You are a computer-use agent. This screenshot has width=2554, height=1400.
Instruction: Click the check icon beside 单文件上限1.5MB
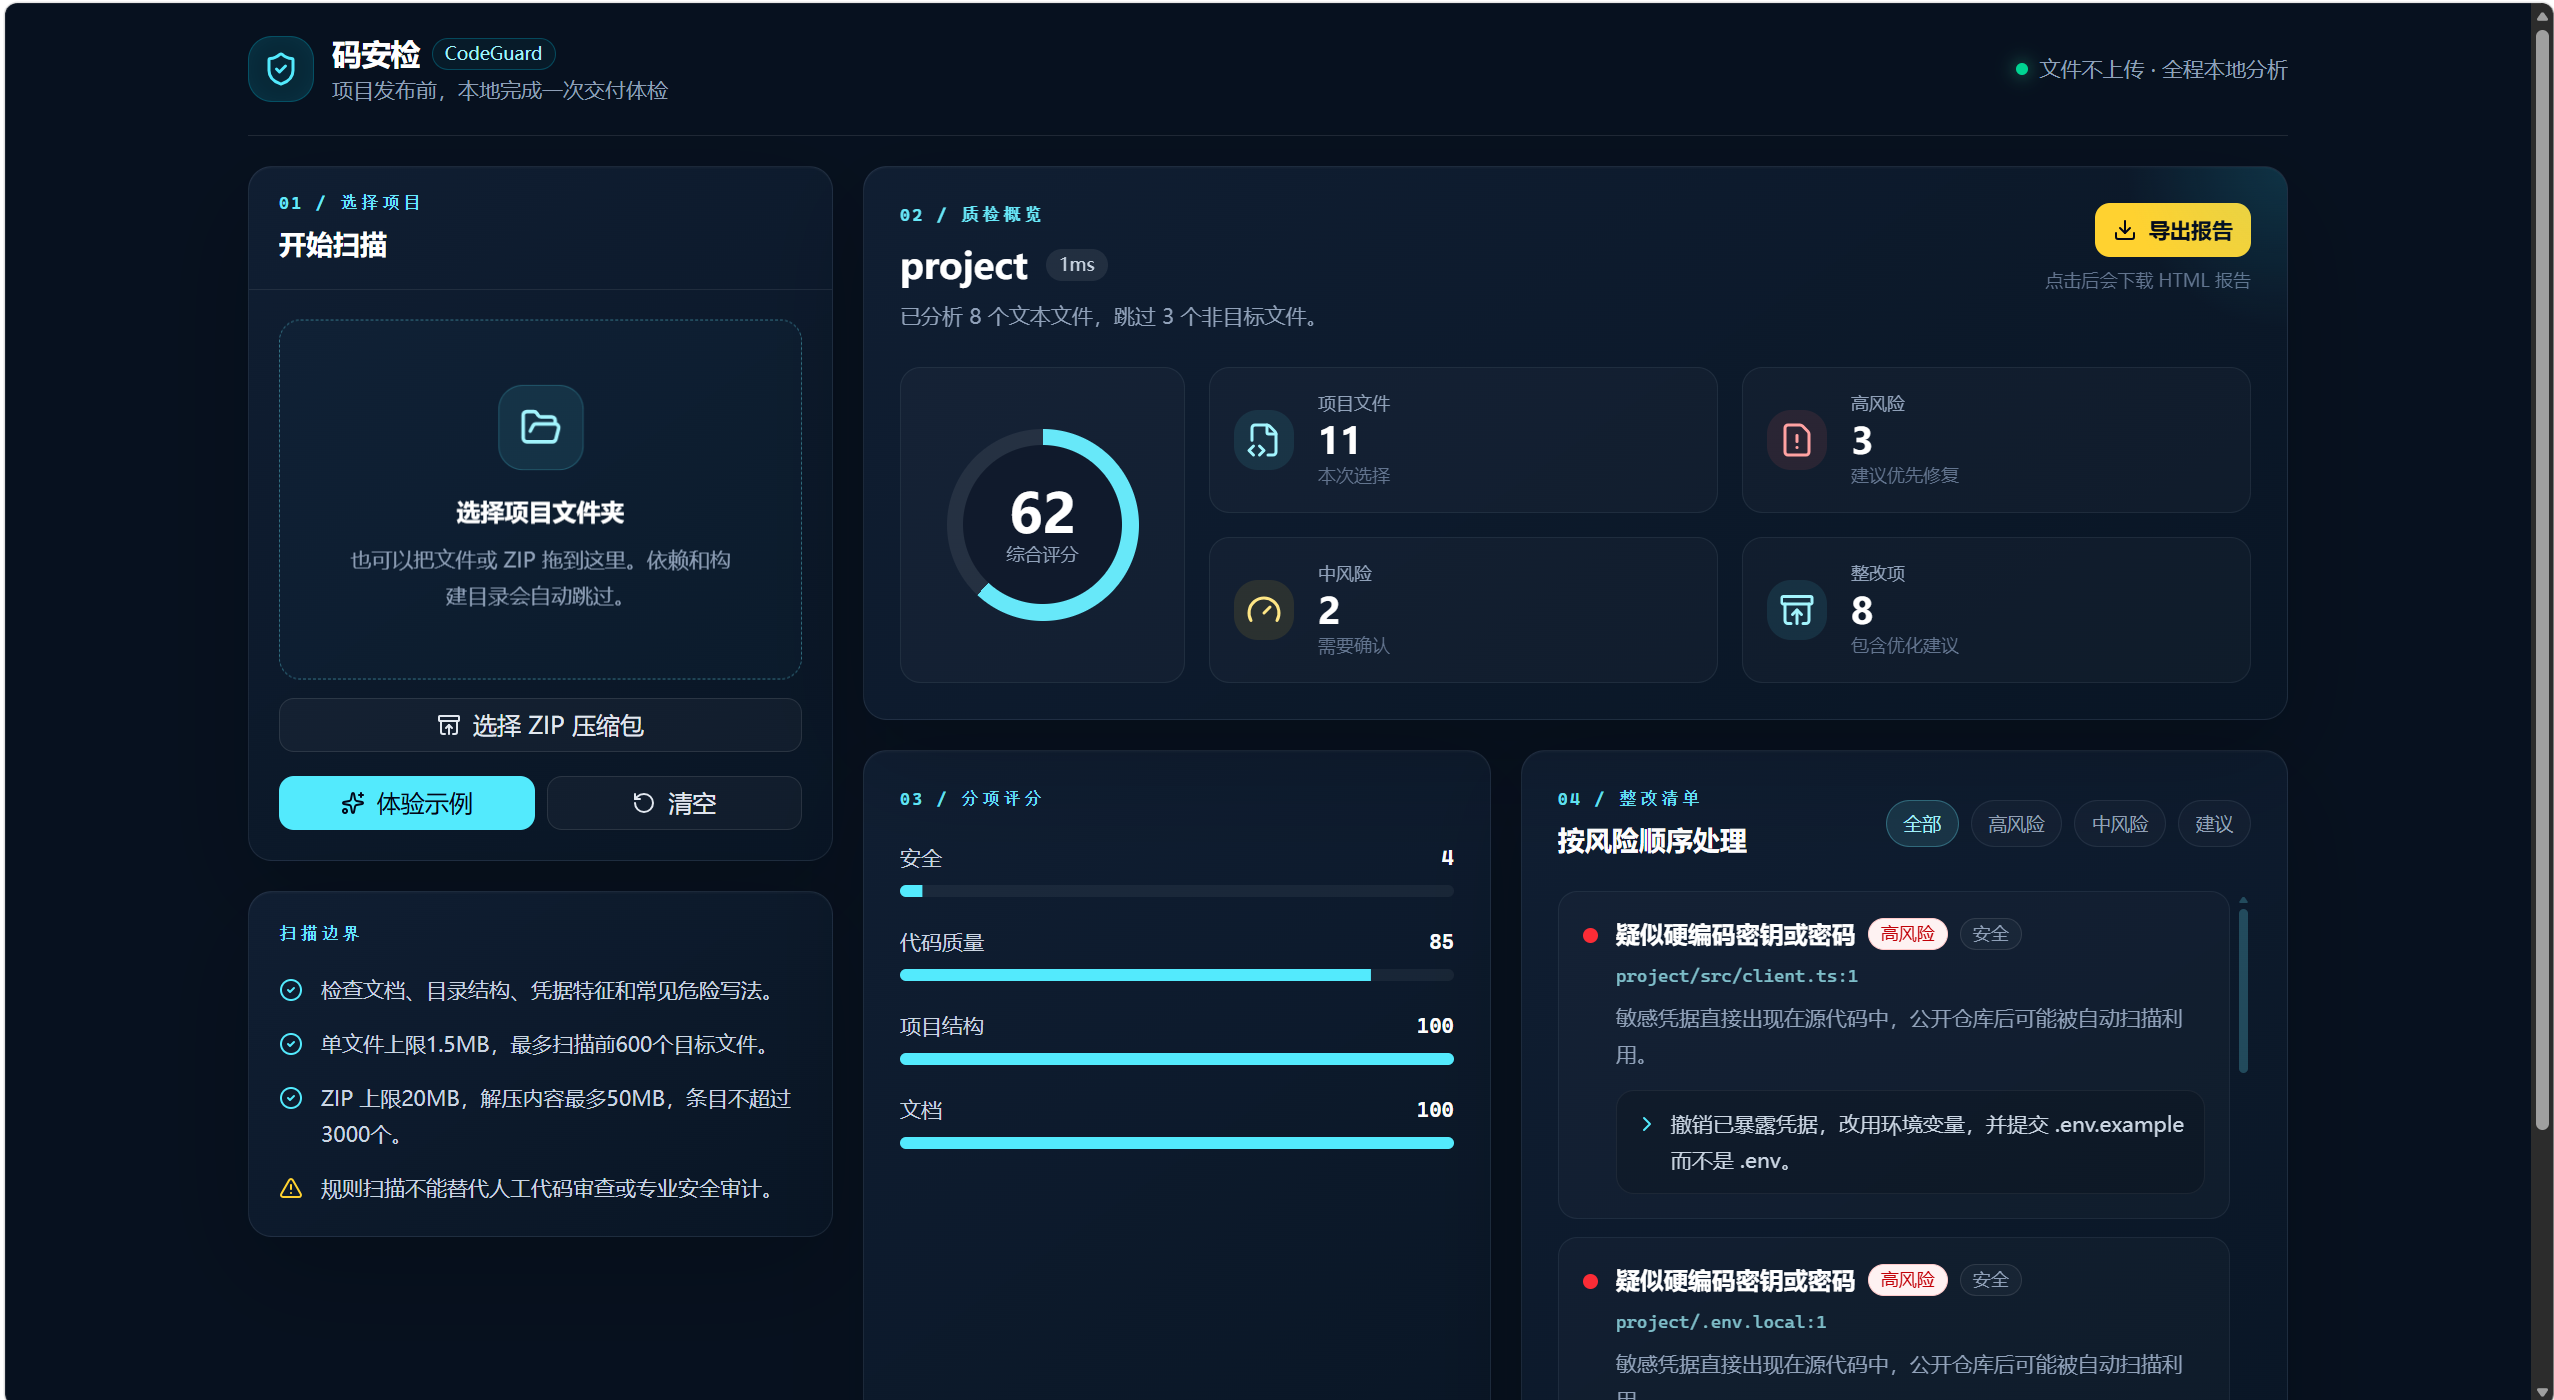coord(291,1044)
